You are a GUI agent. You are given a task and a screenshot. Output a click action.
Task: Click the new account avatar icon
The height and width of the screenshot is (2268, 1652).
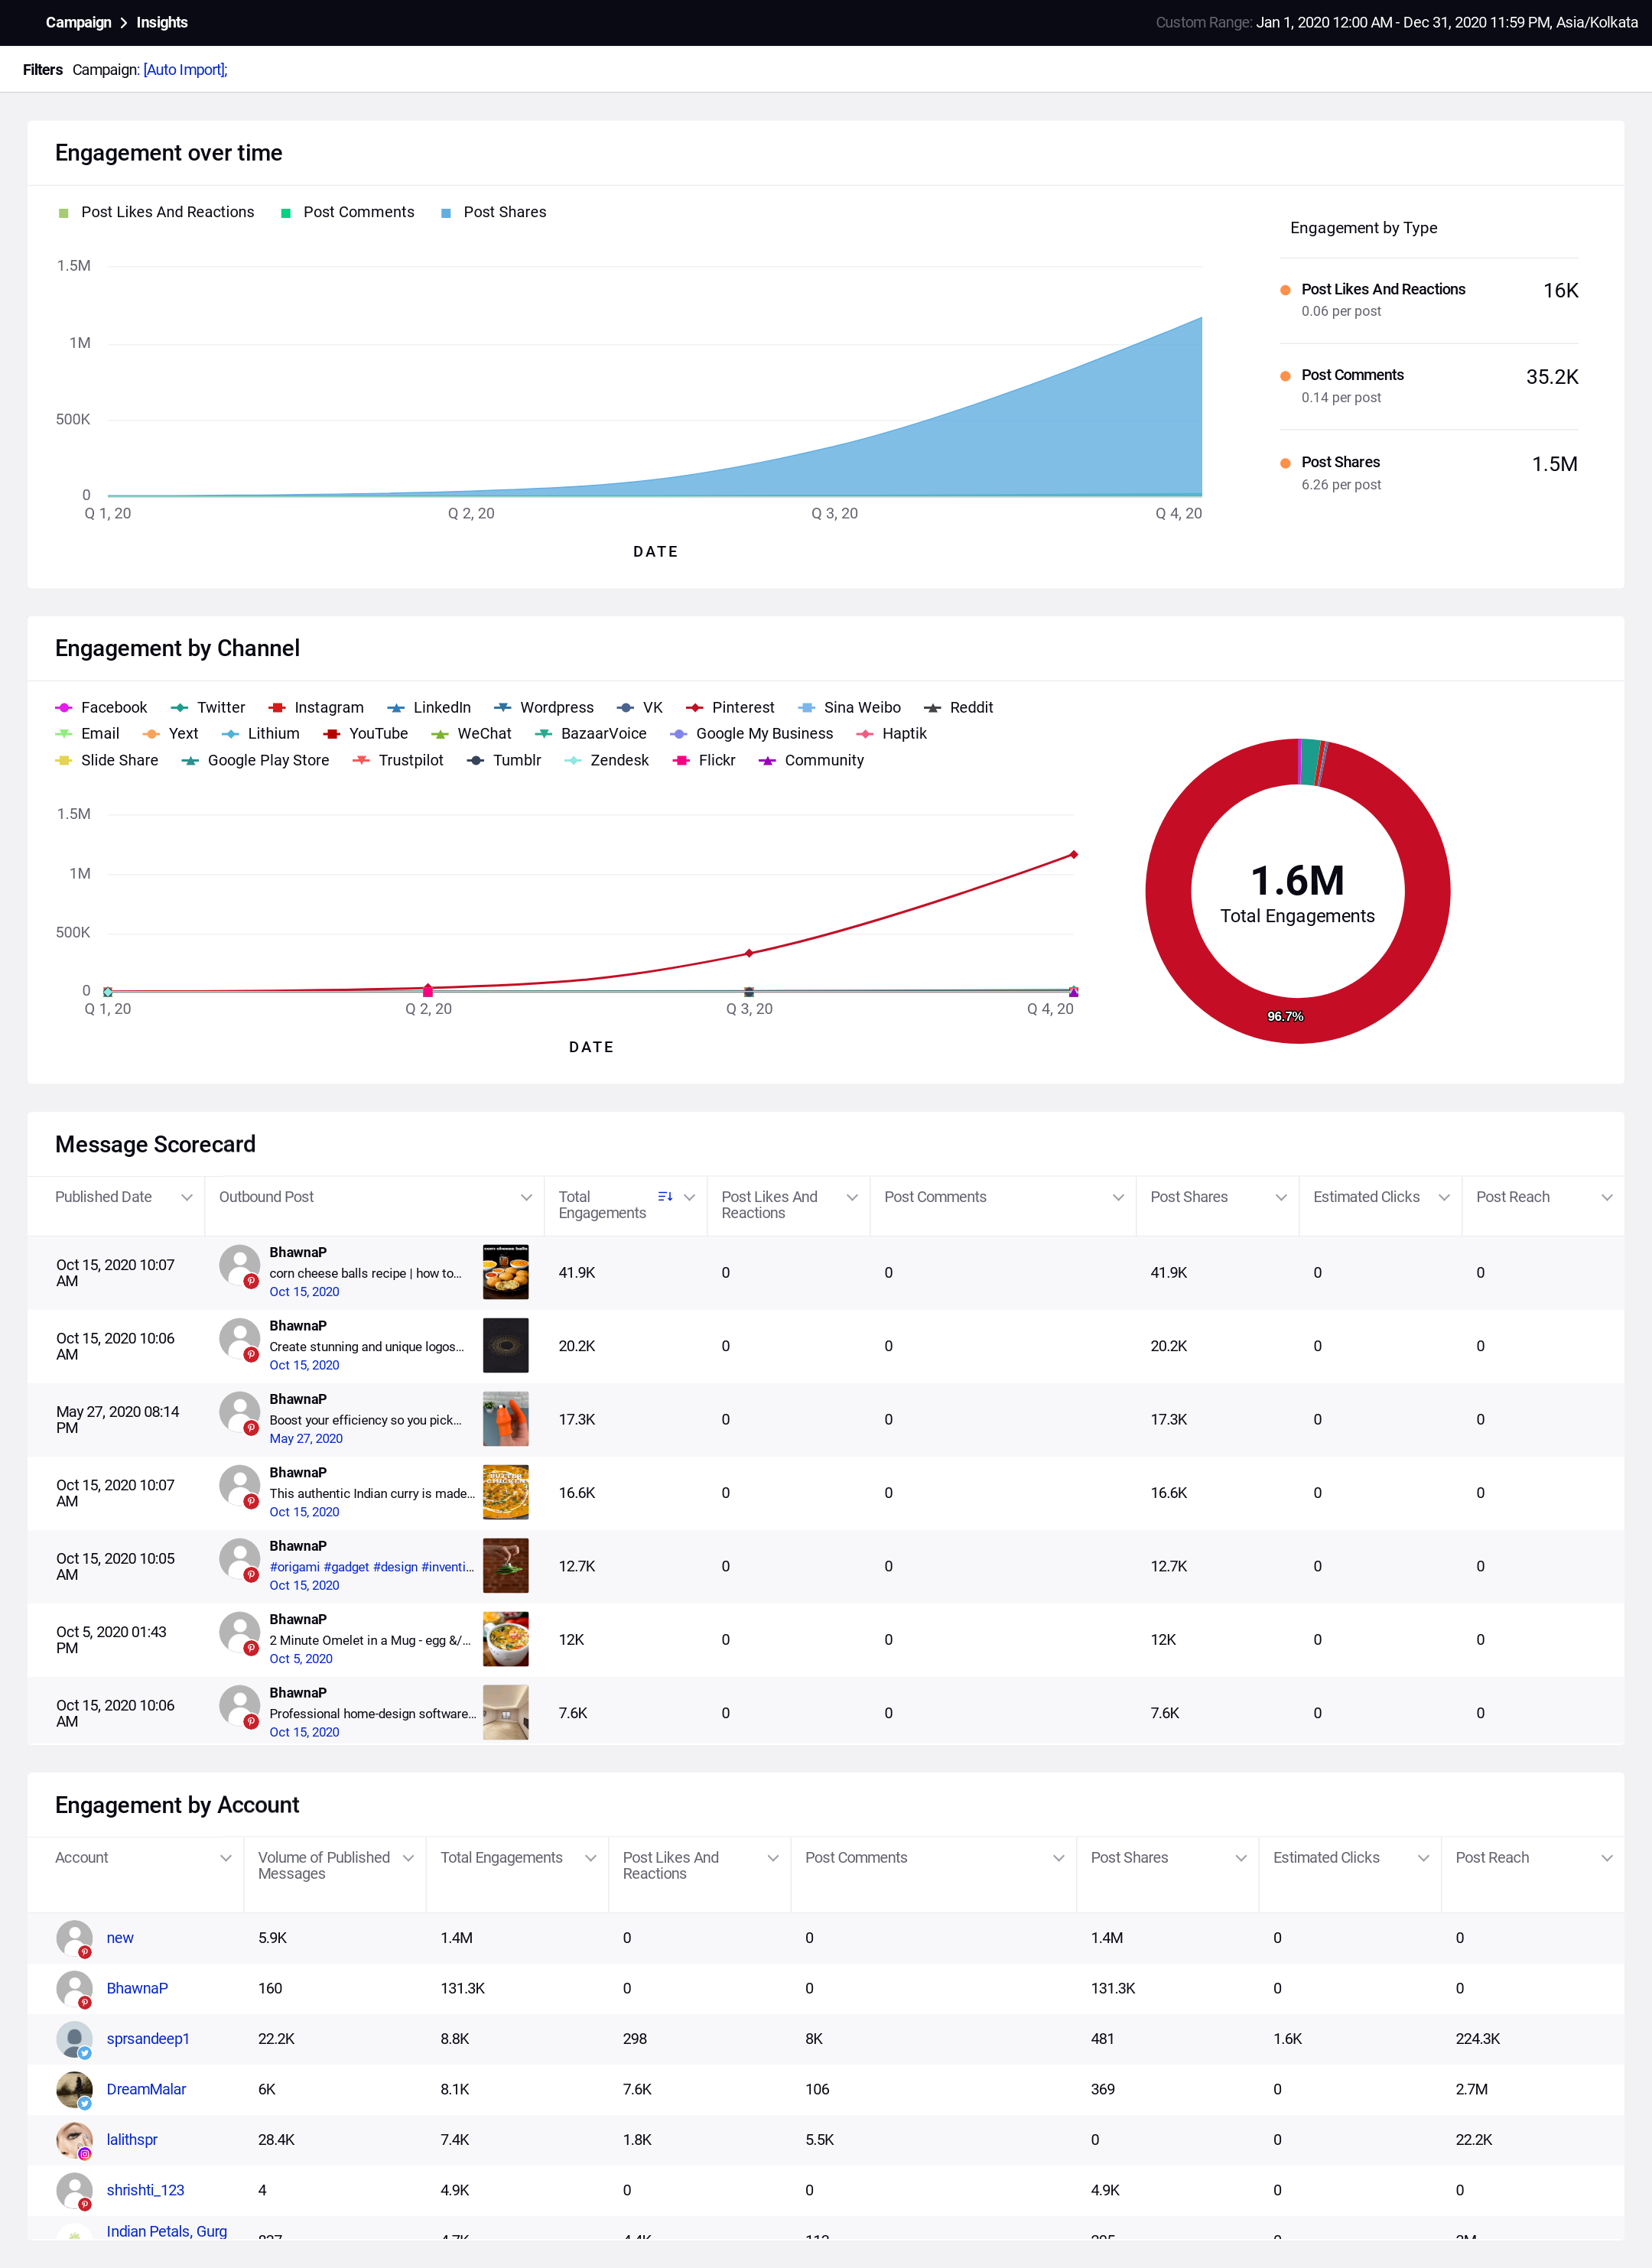[x=74, y=1938]
